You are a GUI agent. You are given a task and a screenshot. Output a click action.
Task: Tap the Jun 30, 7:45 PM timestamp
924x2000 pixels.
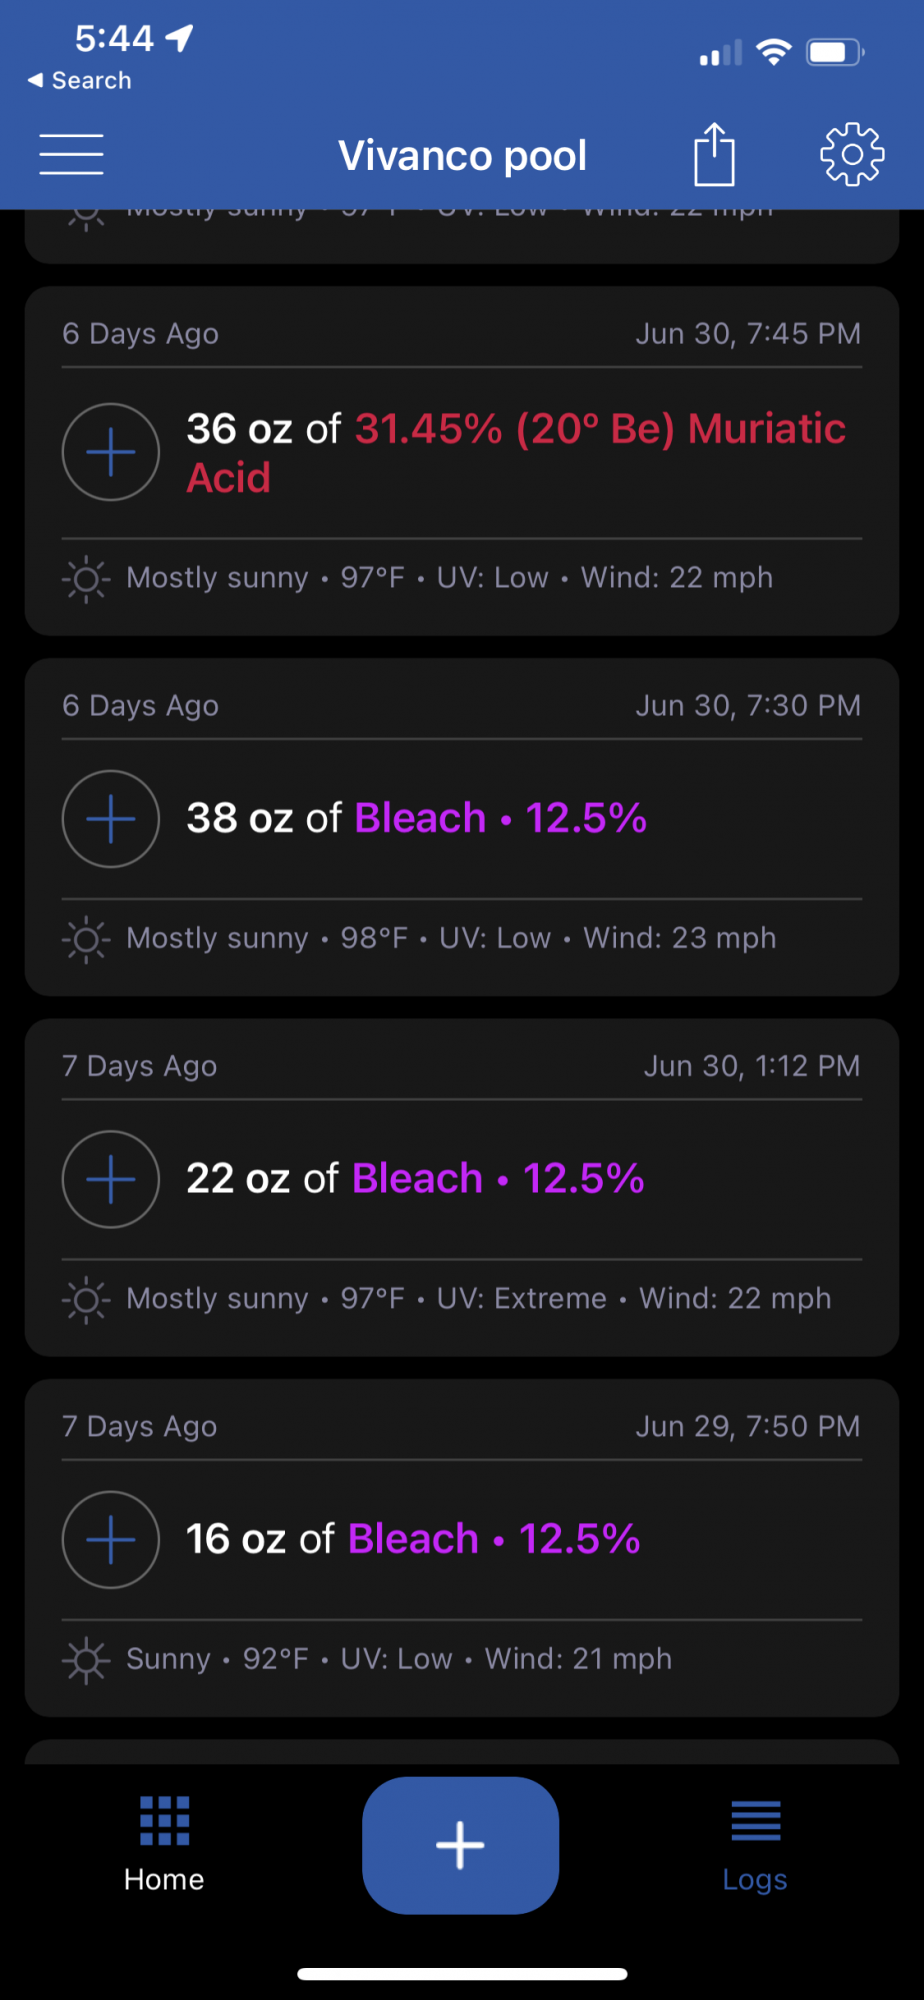[748, 333]
